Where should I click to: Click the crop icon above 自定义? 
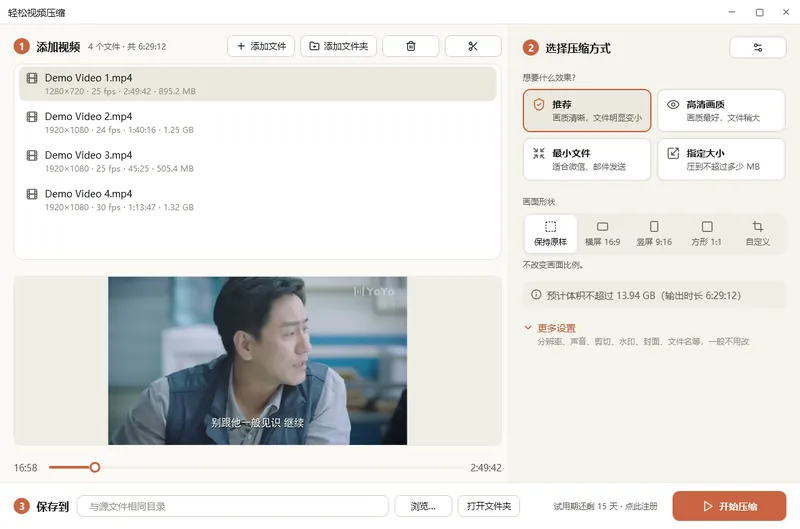(758, 226)
